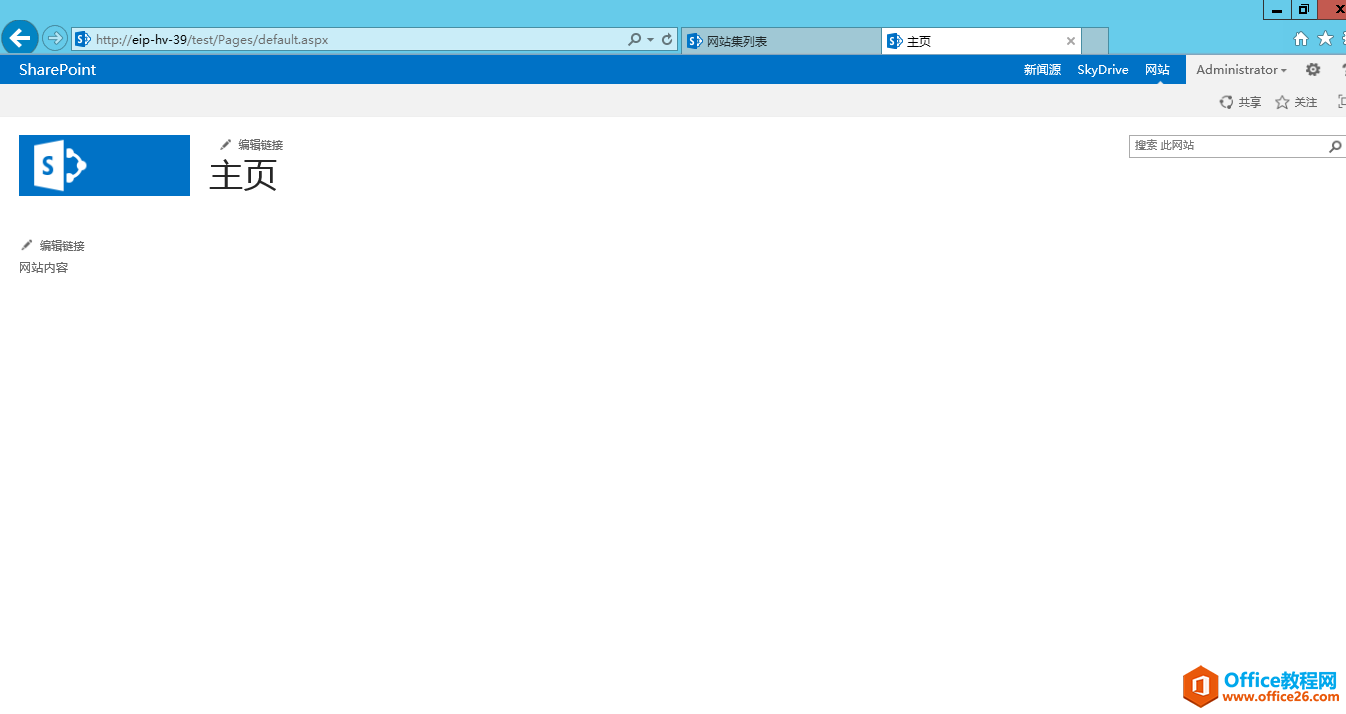
Task: Click the 共享 share button
Action: [x=1240, y=102]
